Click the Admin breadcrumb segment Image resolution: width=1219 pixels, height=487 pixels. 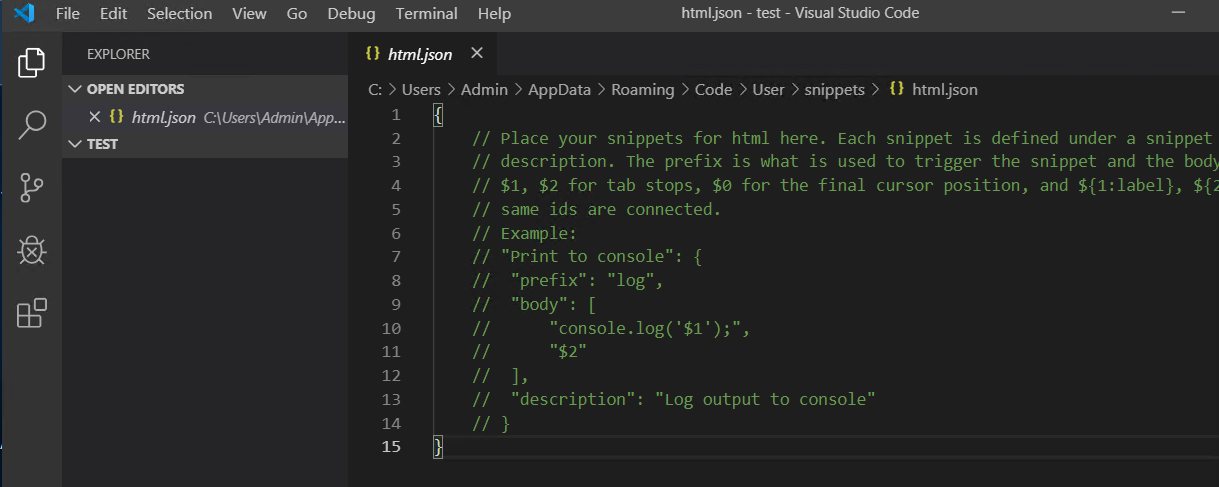click(x=484, y=89)
